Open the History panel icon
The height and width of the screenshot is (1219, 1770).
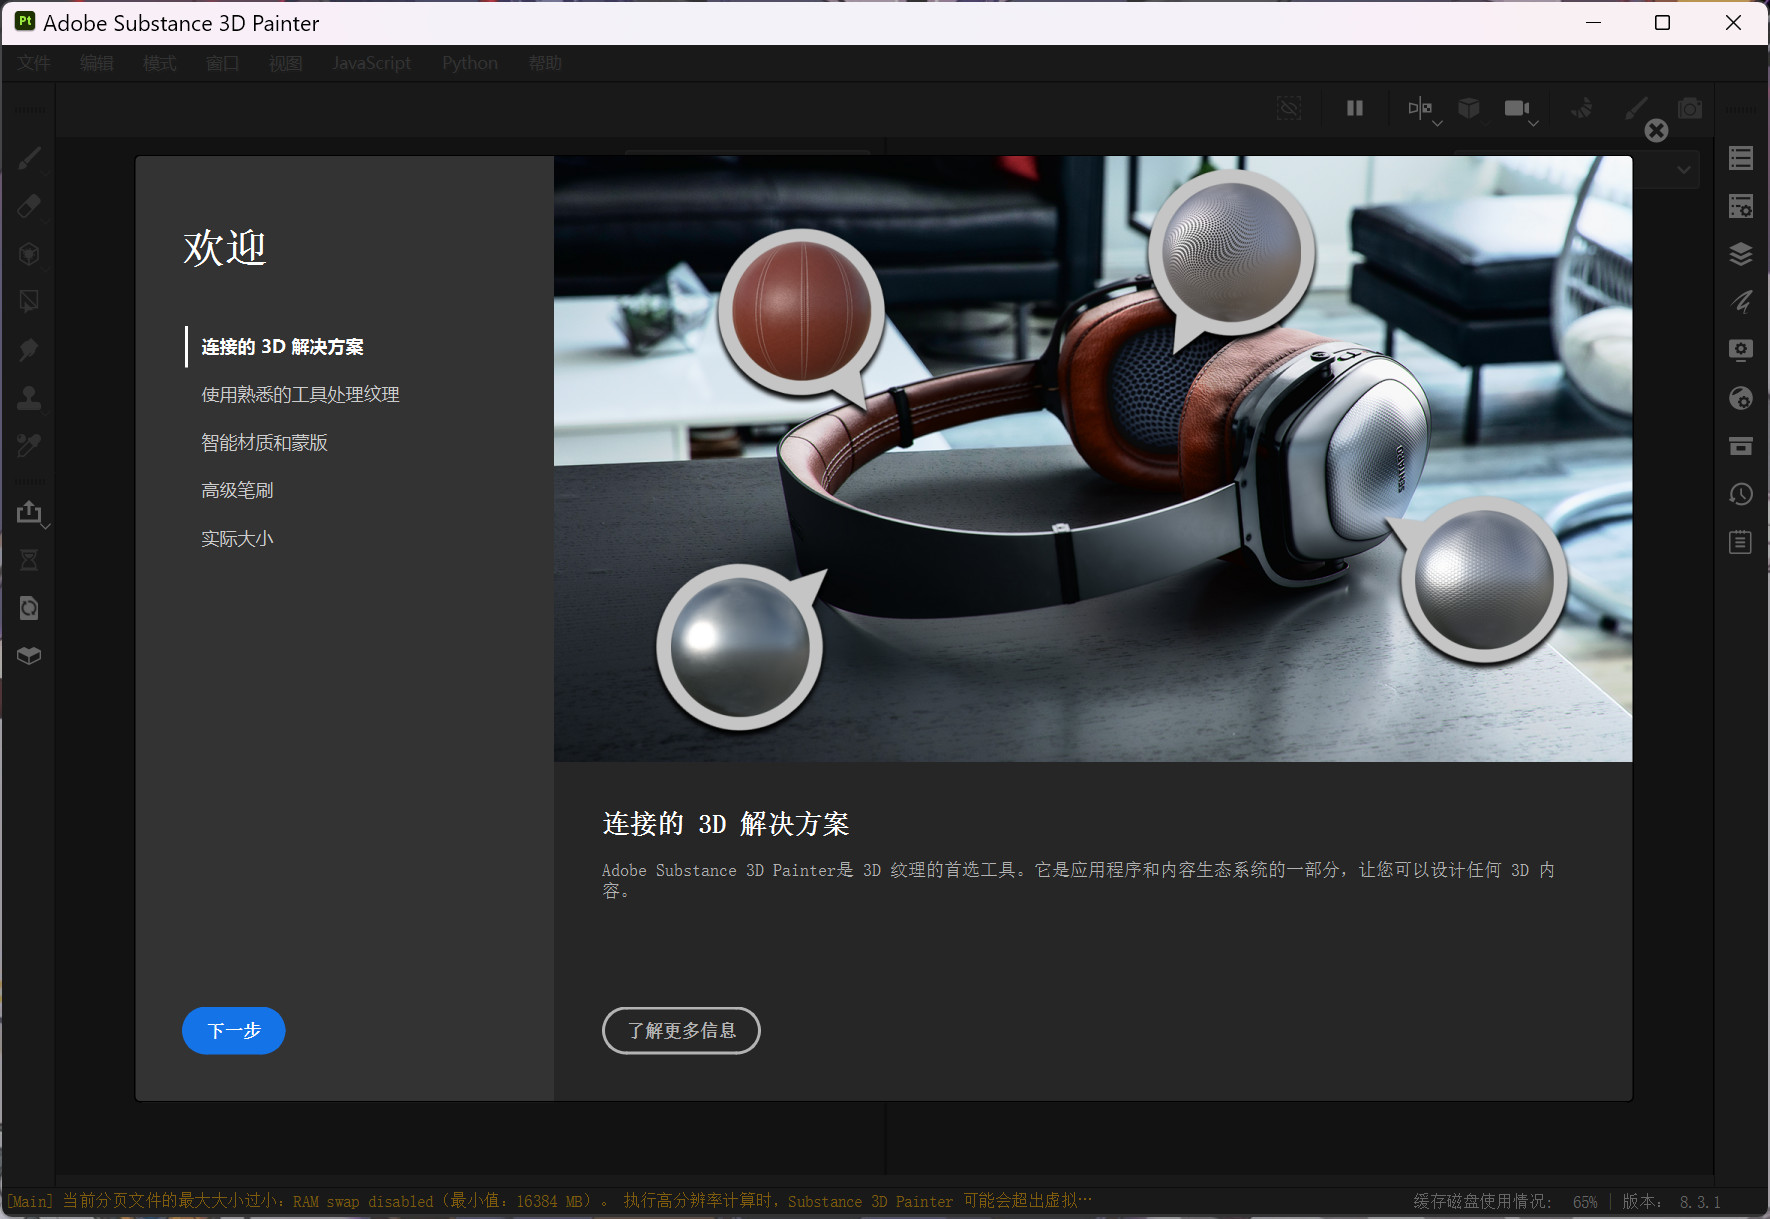tap(1741, 494)
